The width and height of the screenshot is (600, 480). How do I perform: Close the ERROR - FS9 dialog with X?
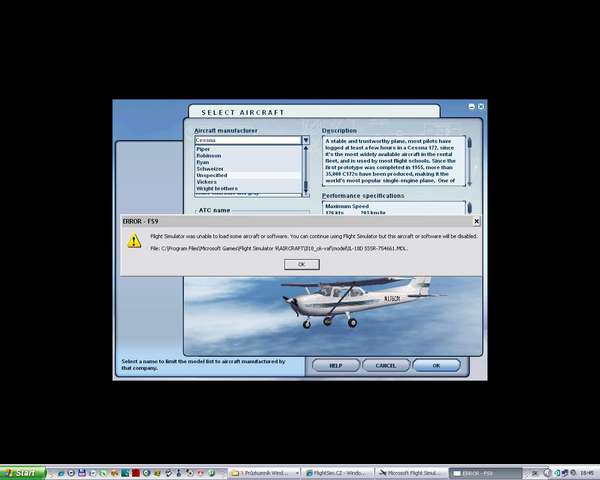point(476,220)
